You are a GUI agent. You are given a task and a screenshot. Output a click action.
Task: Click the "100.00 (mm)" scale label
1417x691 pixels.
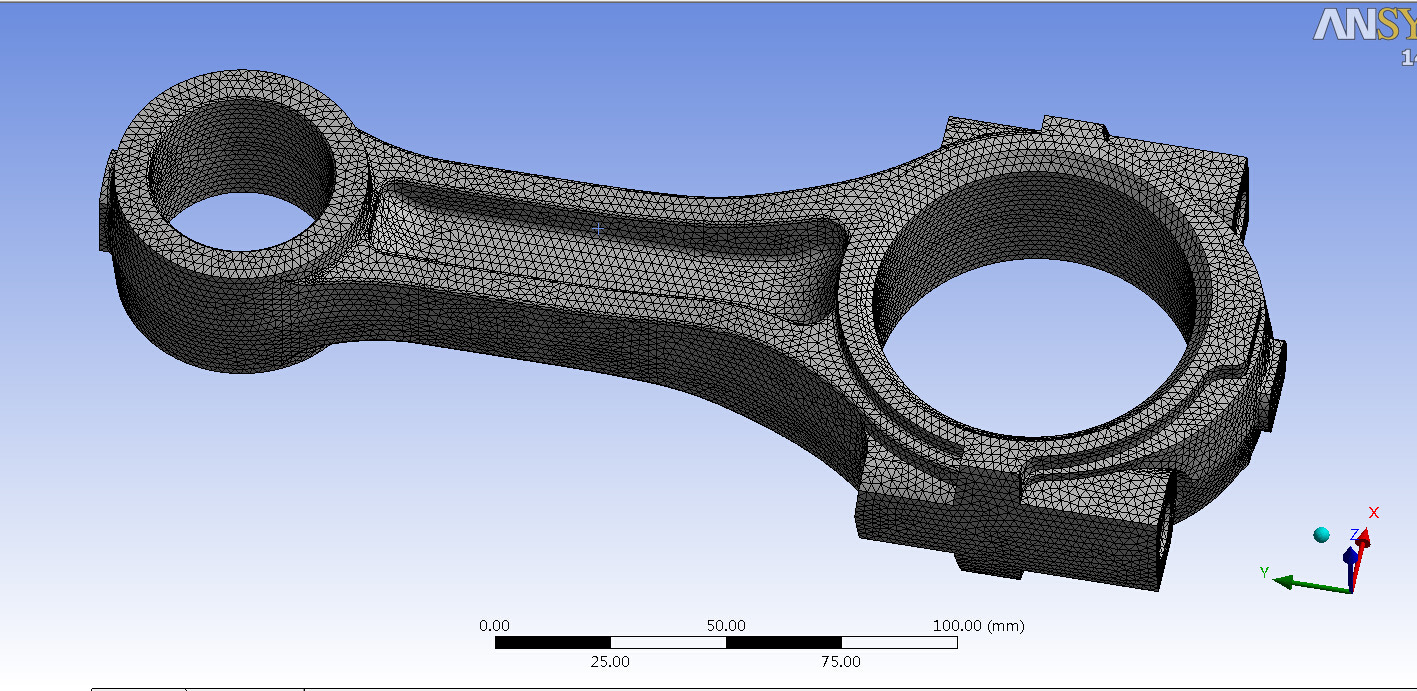pos(979,626)
